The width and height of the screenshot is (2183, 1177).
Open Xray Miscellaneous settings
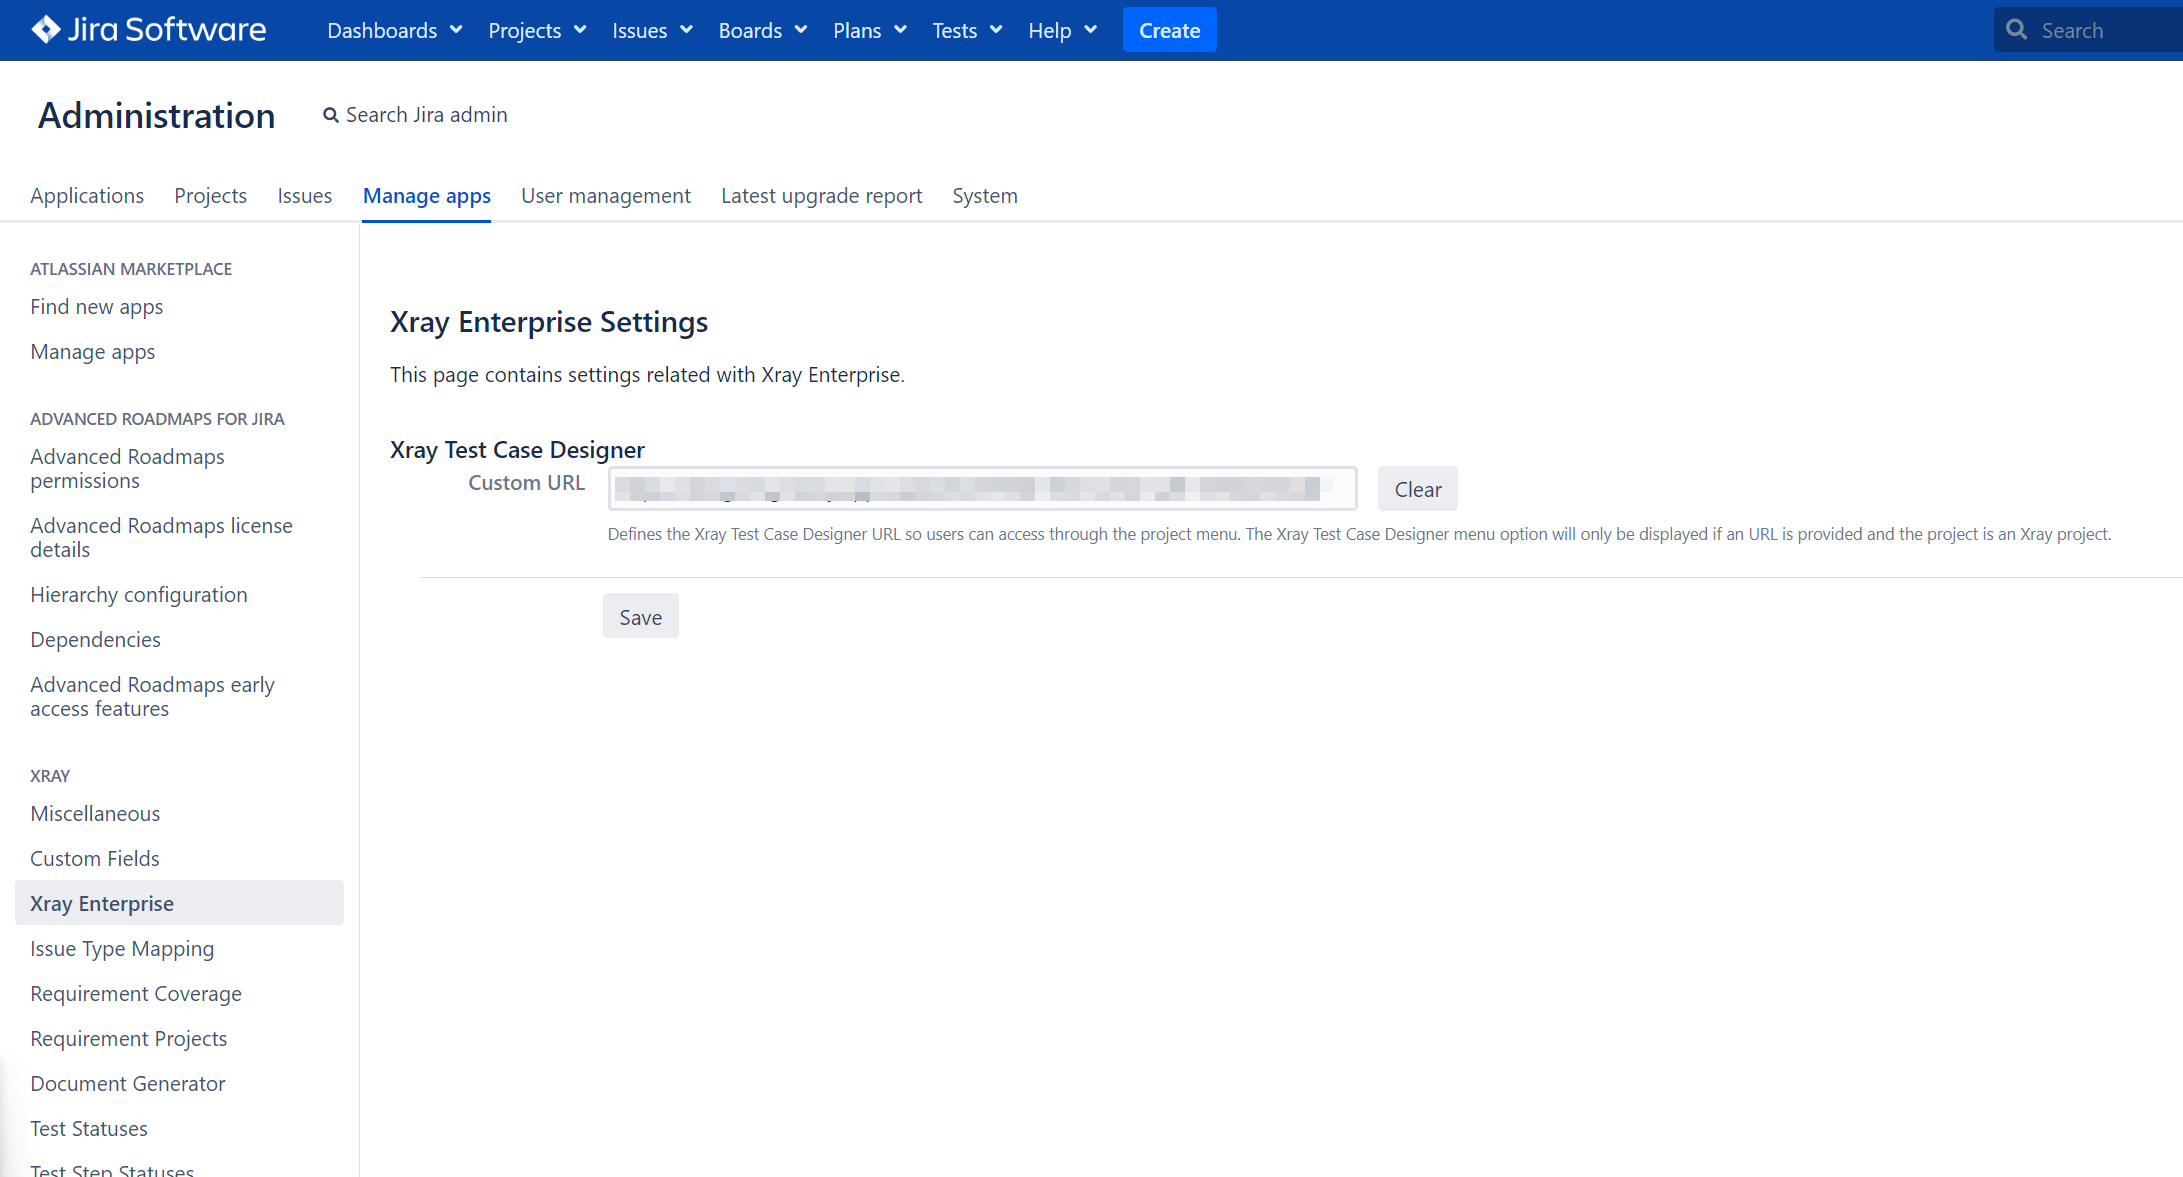[95, 814]
